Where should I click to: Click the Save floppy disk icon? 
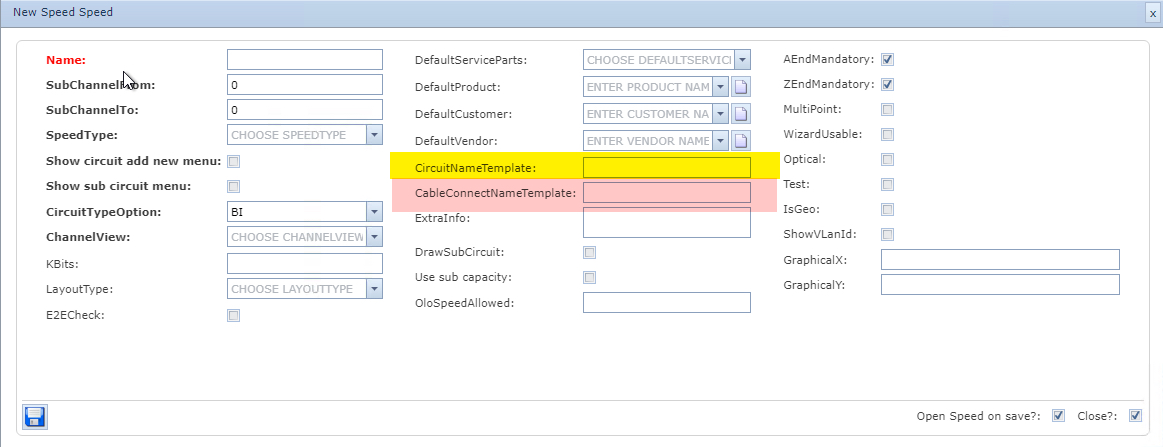(x=35, y=417)
